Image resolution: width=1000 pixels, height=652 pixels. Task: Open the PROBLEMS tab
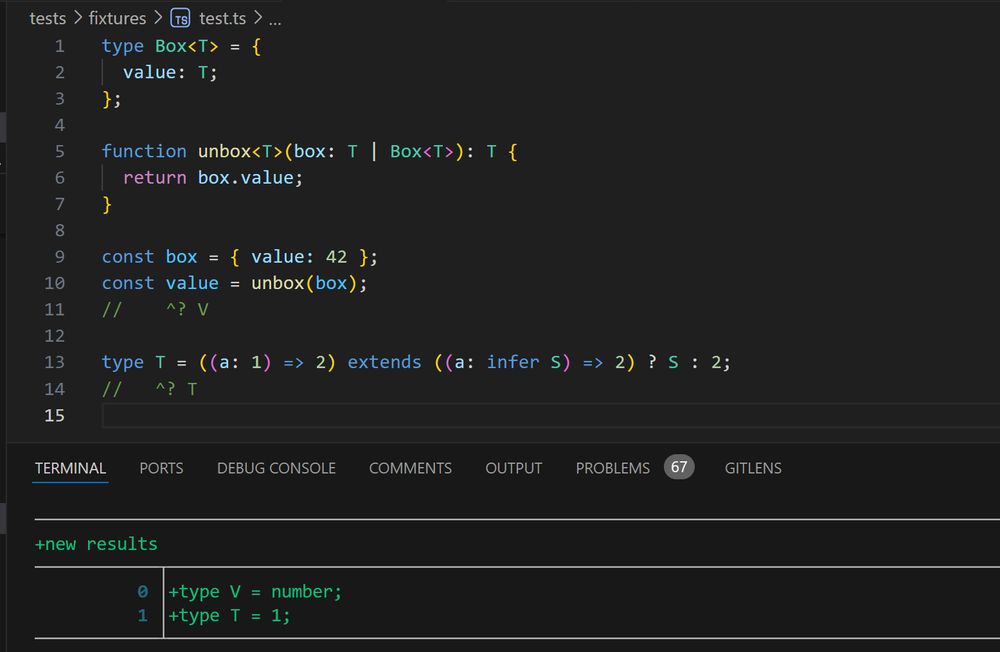(x=612, y=468)
